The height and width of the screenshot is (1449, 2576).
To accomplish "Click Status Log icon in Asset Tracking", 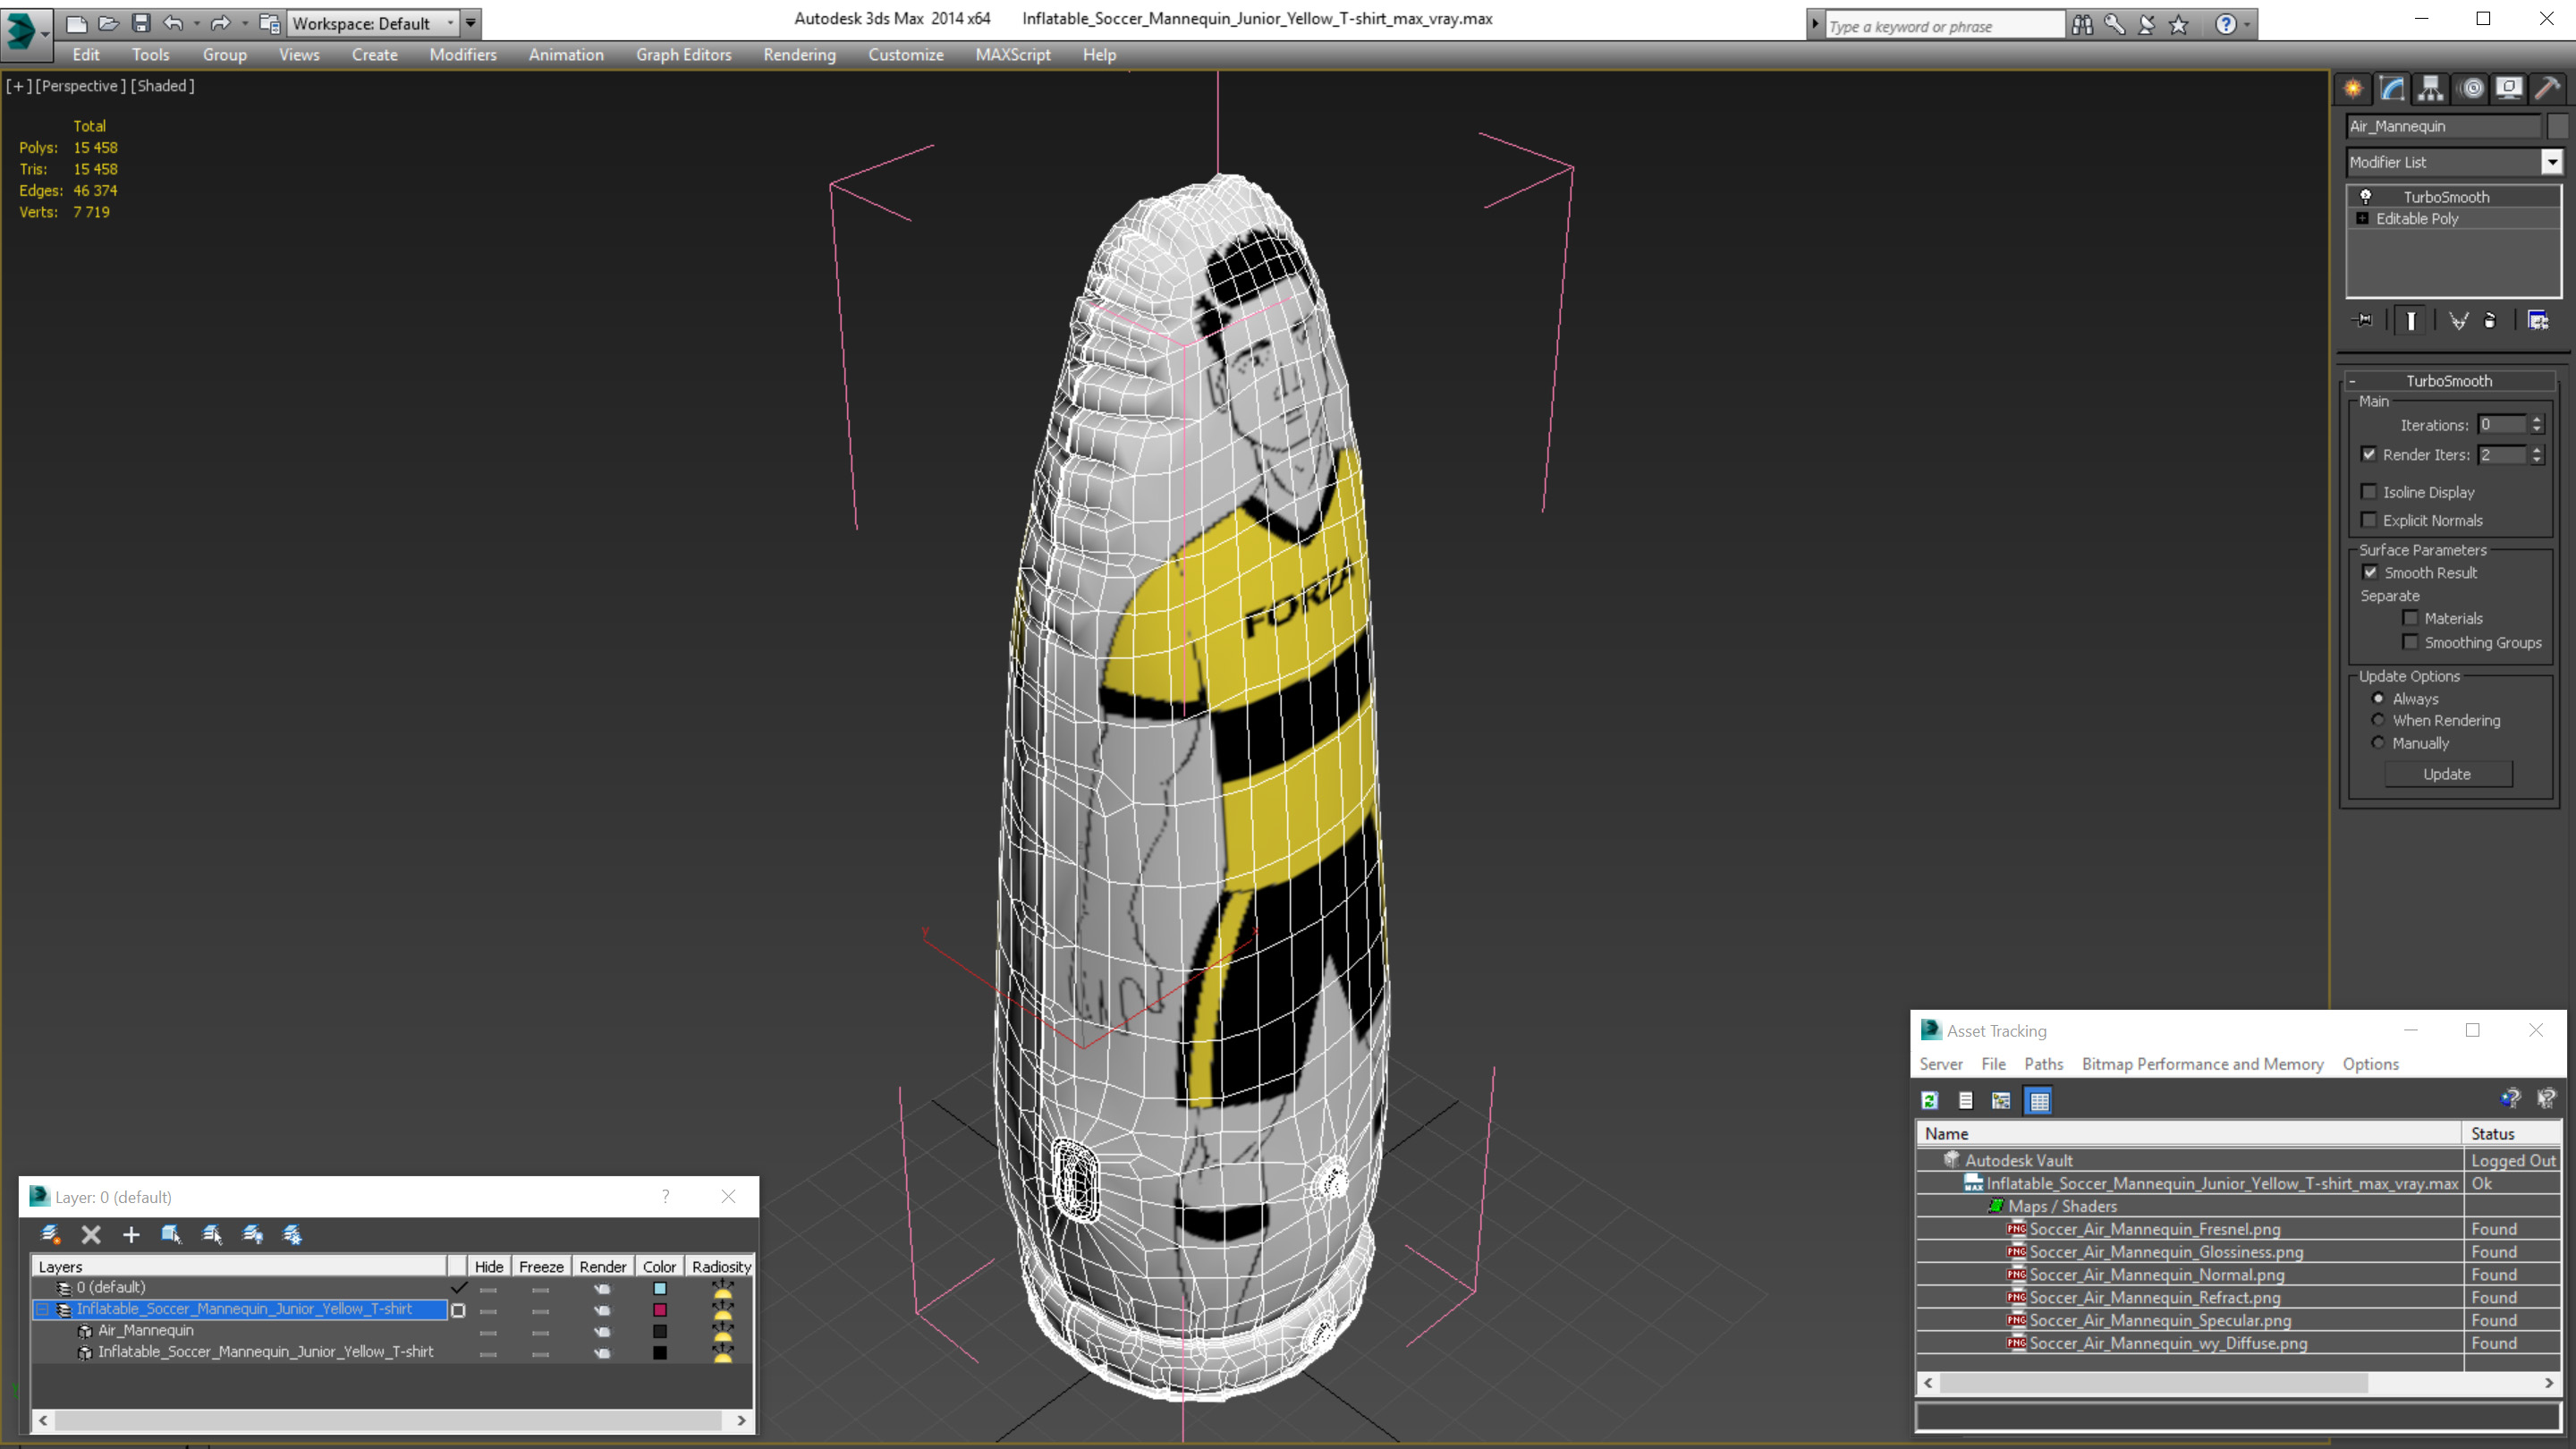I will (1965, 1101).
